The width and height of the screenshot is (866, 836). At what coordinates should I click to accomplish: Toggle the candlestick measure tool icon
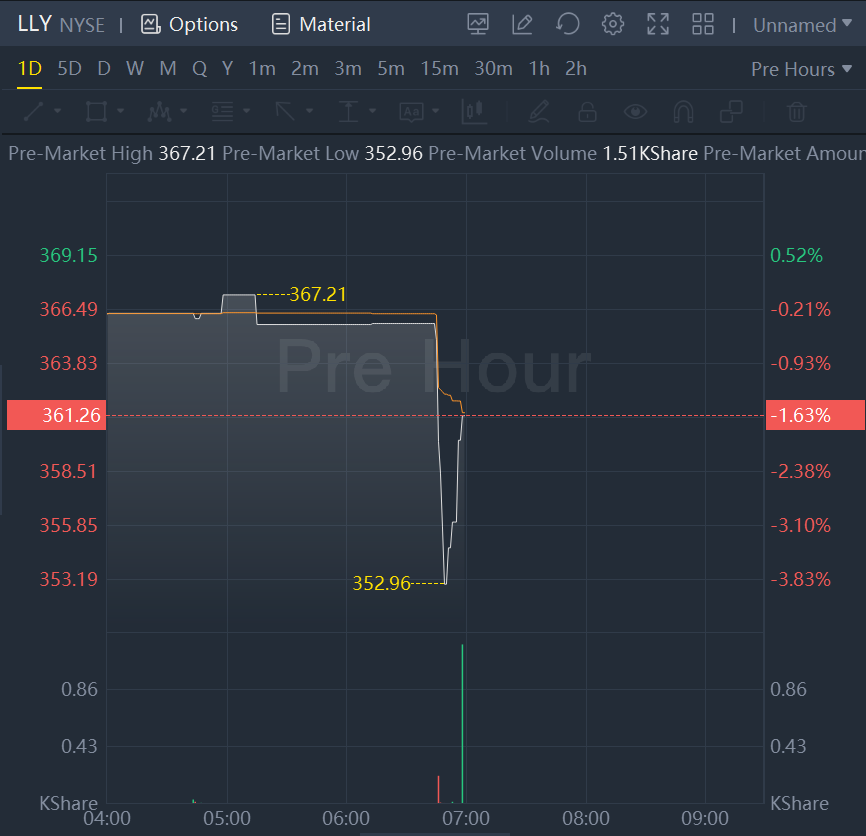(474, 111)
